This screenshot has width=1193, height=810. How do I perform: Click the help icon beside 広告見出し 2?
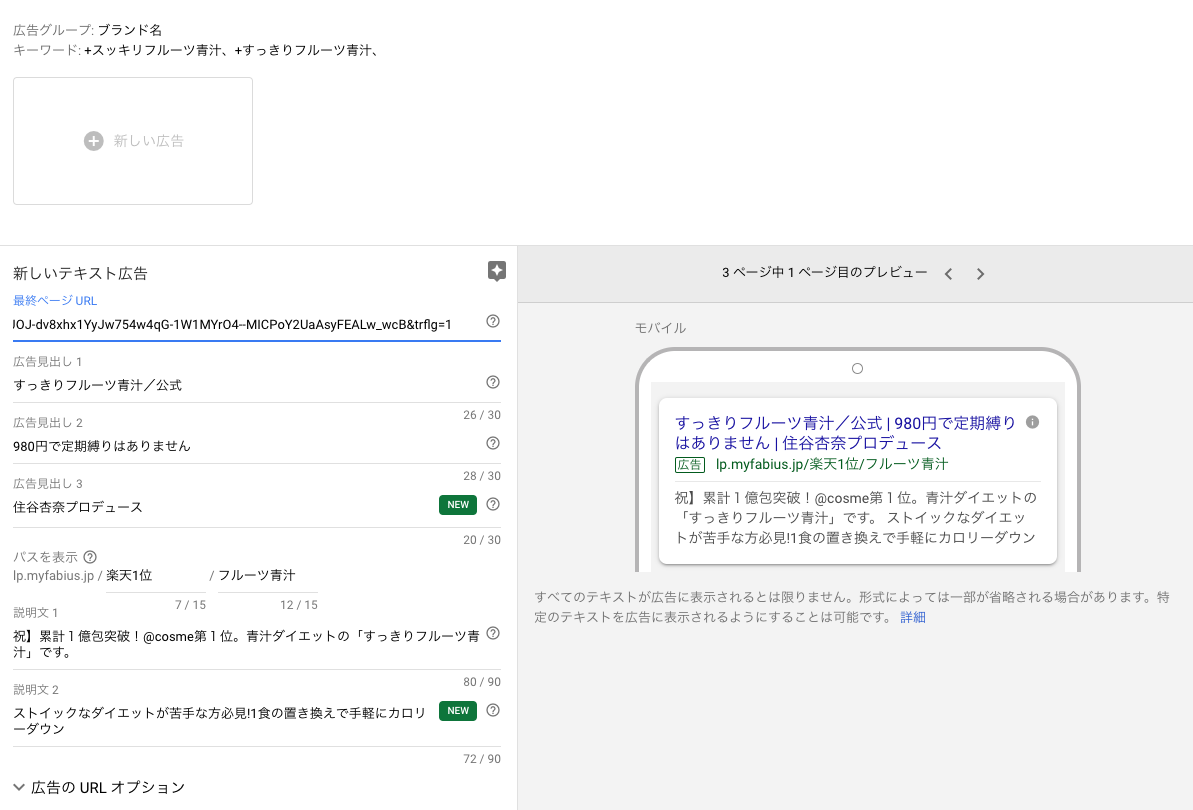(492, 442)
